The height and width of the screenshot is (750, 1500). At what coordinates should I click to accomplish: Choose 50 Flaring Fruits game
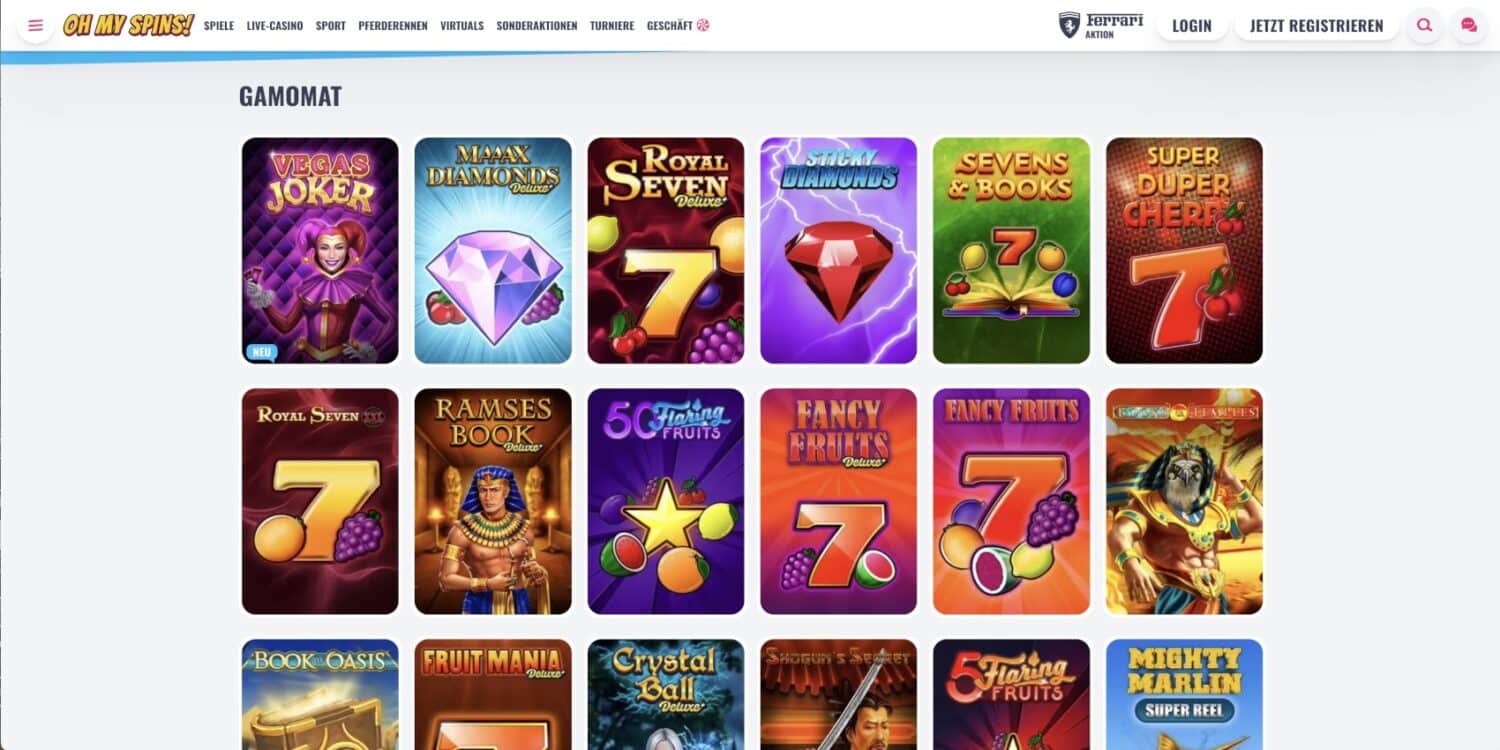pyautogui.click(x=666, y=501)
